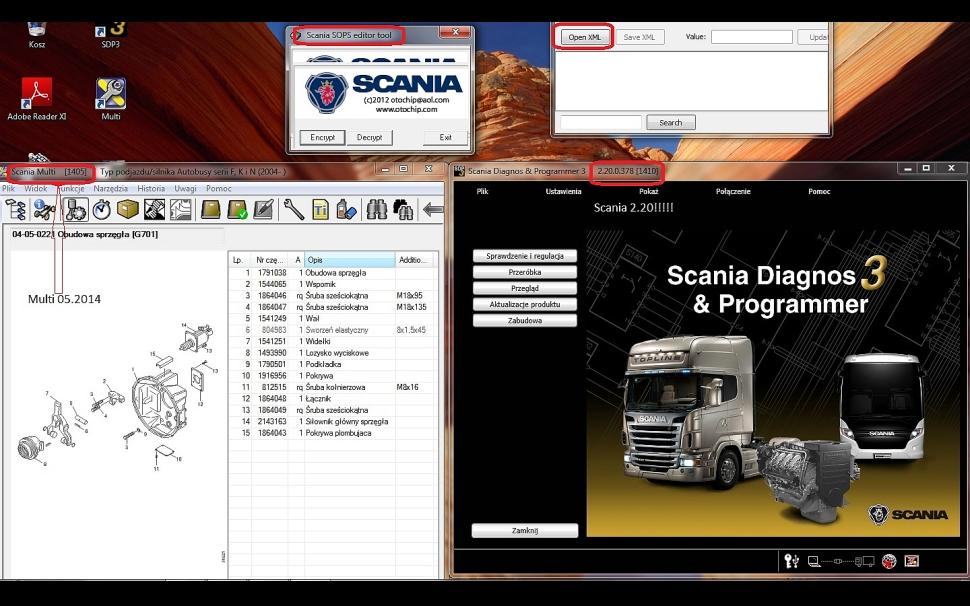970x606 pixels.
Task: Open the Kosz recycle bin icon
Action: click(x=36, y=35)
